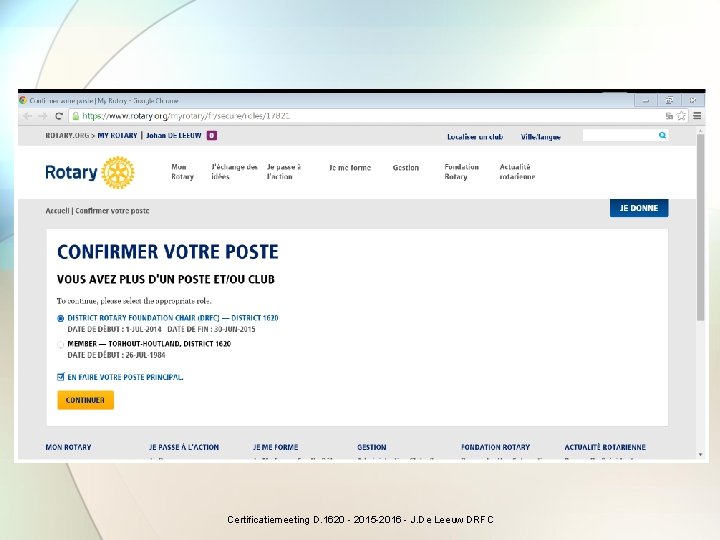Viewport: 720px width, 540px height.
Task: Click the 'En faire votre poste principal' label
Action: click(125, 377)
